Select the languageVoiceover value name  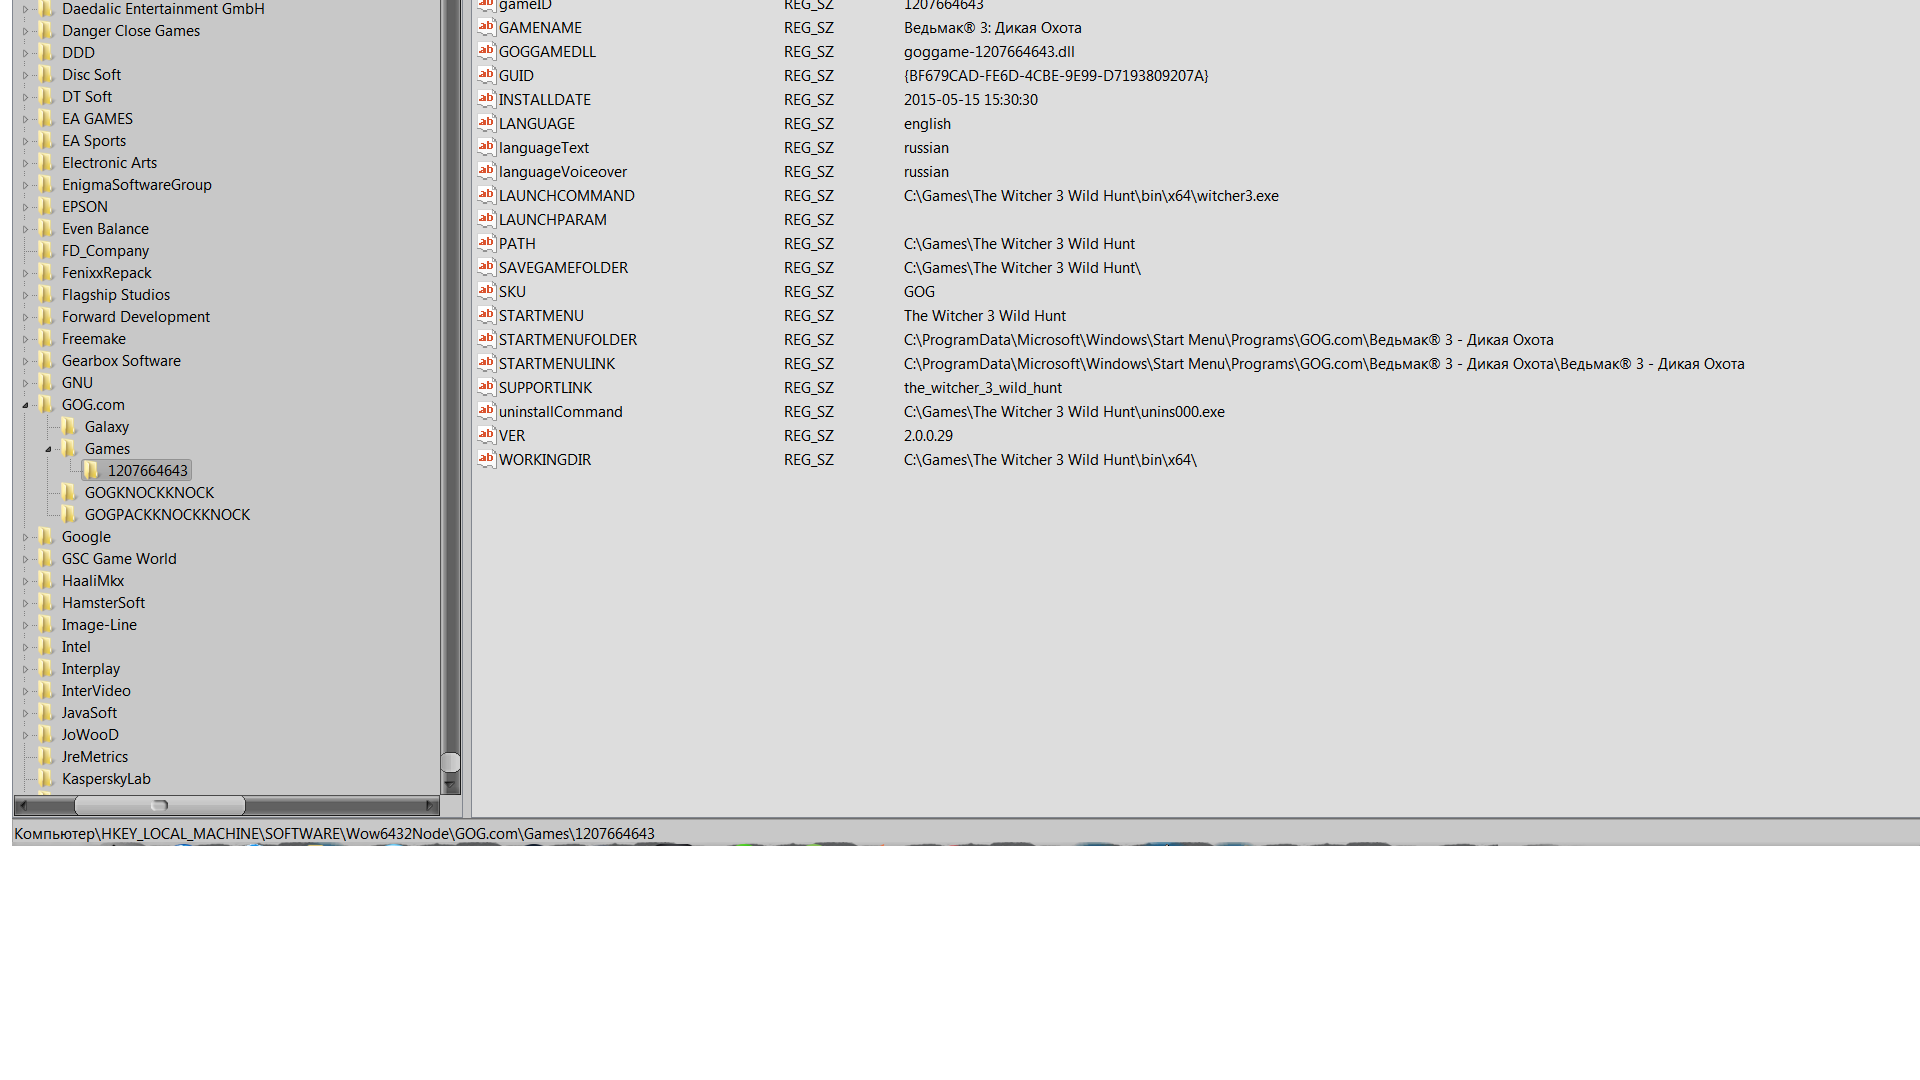[562, 171]
